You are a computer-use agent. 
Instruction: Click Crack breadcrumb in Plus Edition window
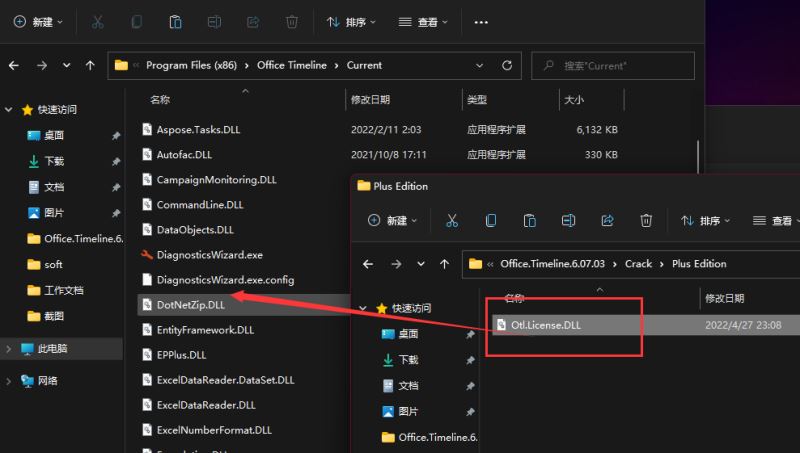[x=638, y=264]
